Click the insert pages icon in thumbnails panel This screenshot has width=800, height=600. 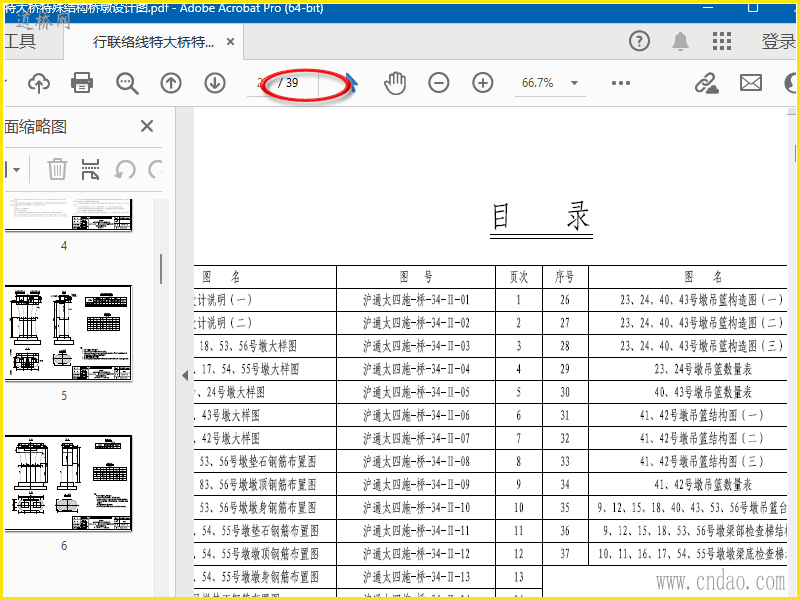(90, 169)
